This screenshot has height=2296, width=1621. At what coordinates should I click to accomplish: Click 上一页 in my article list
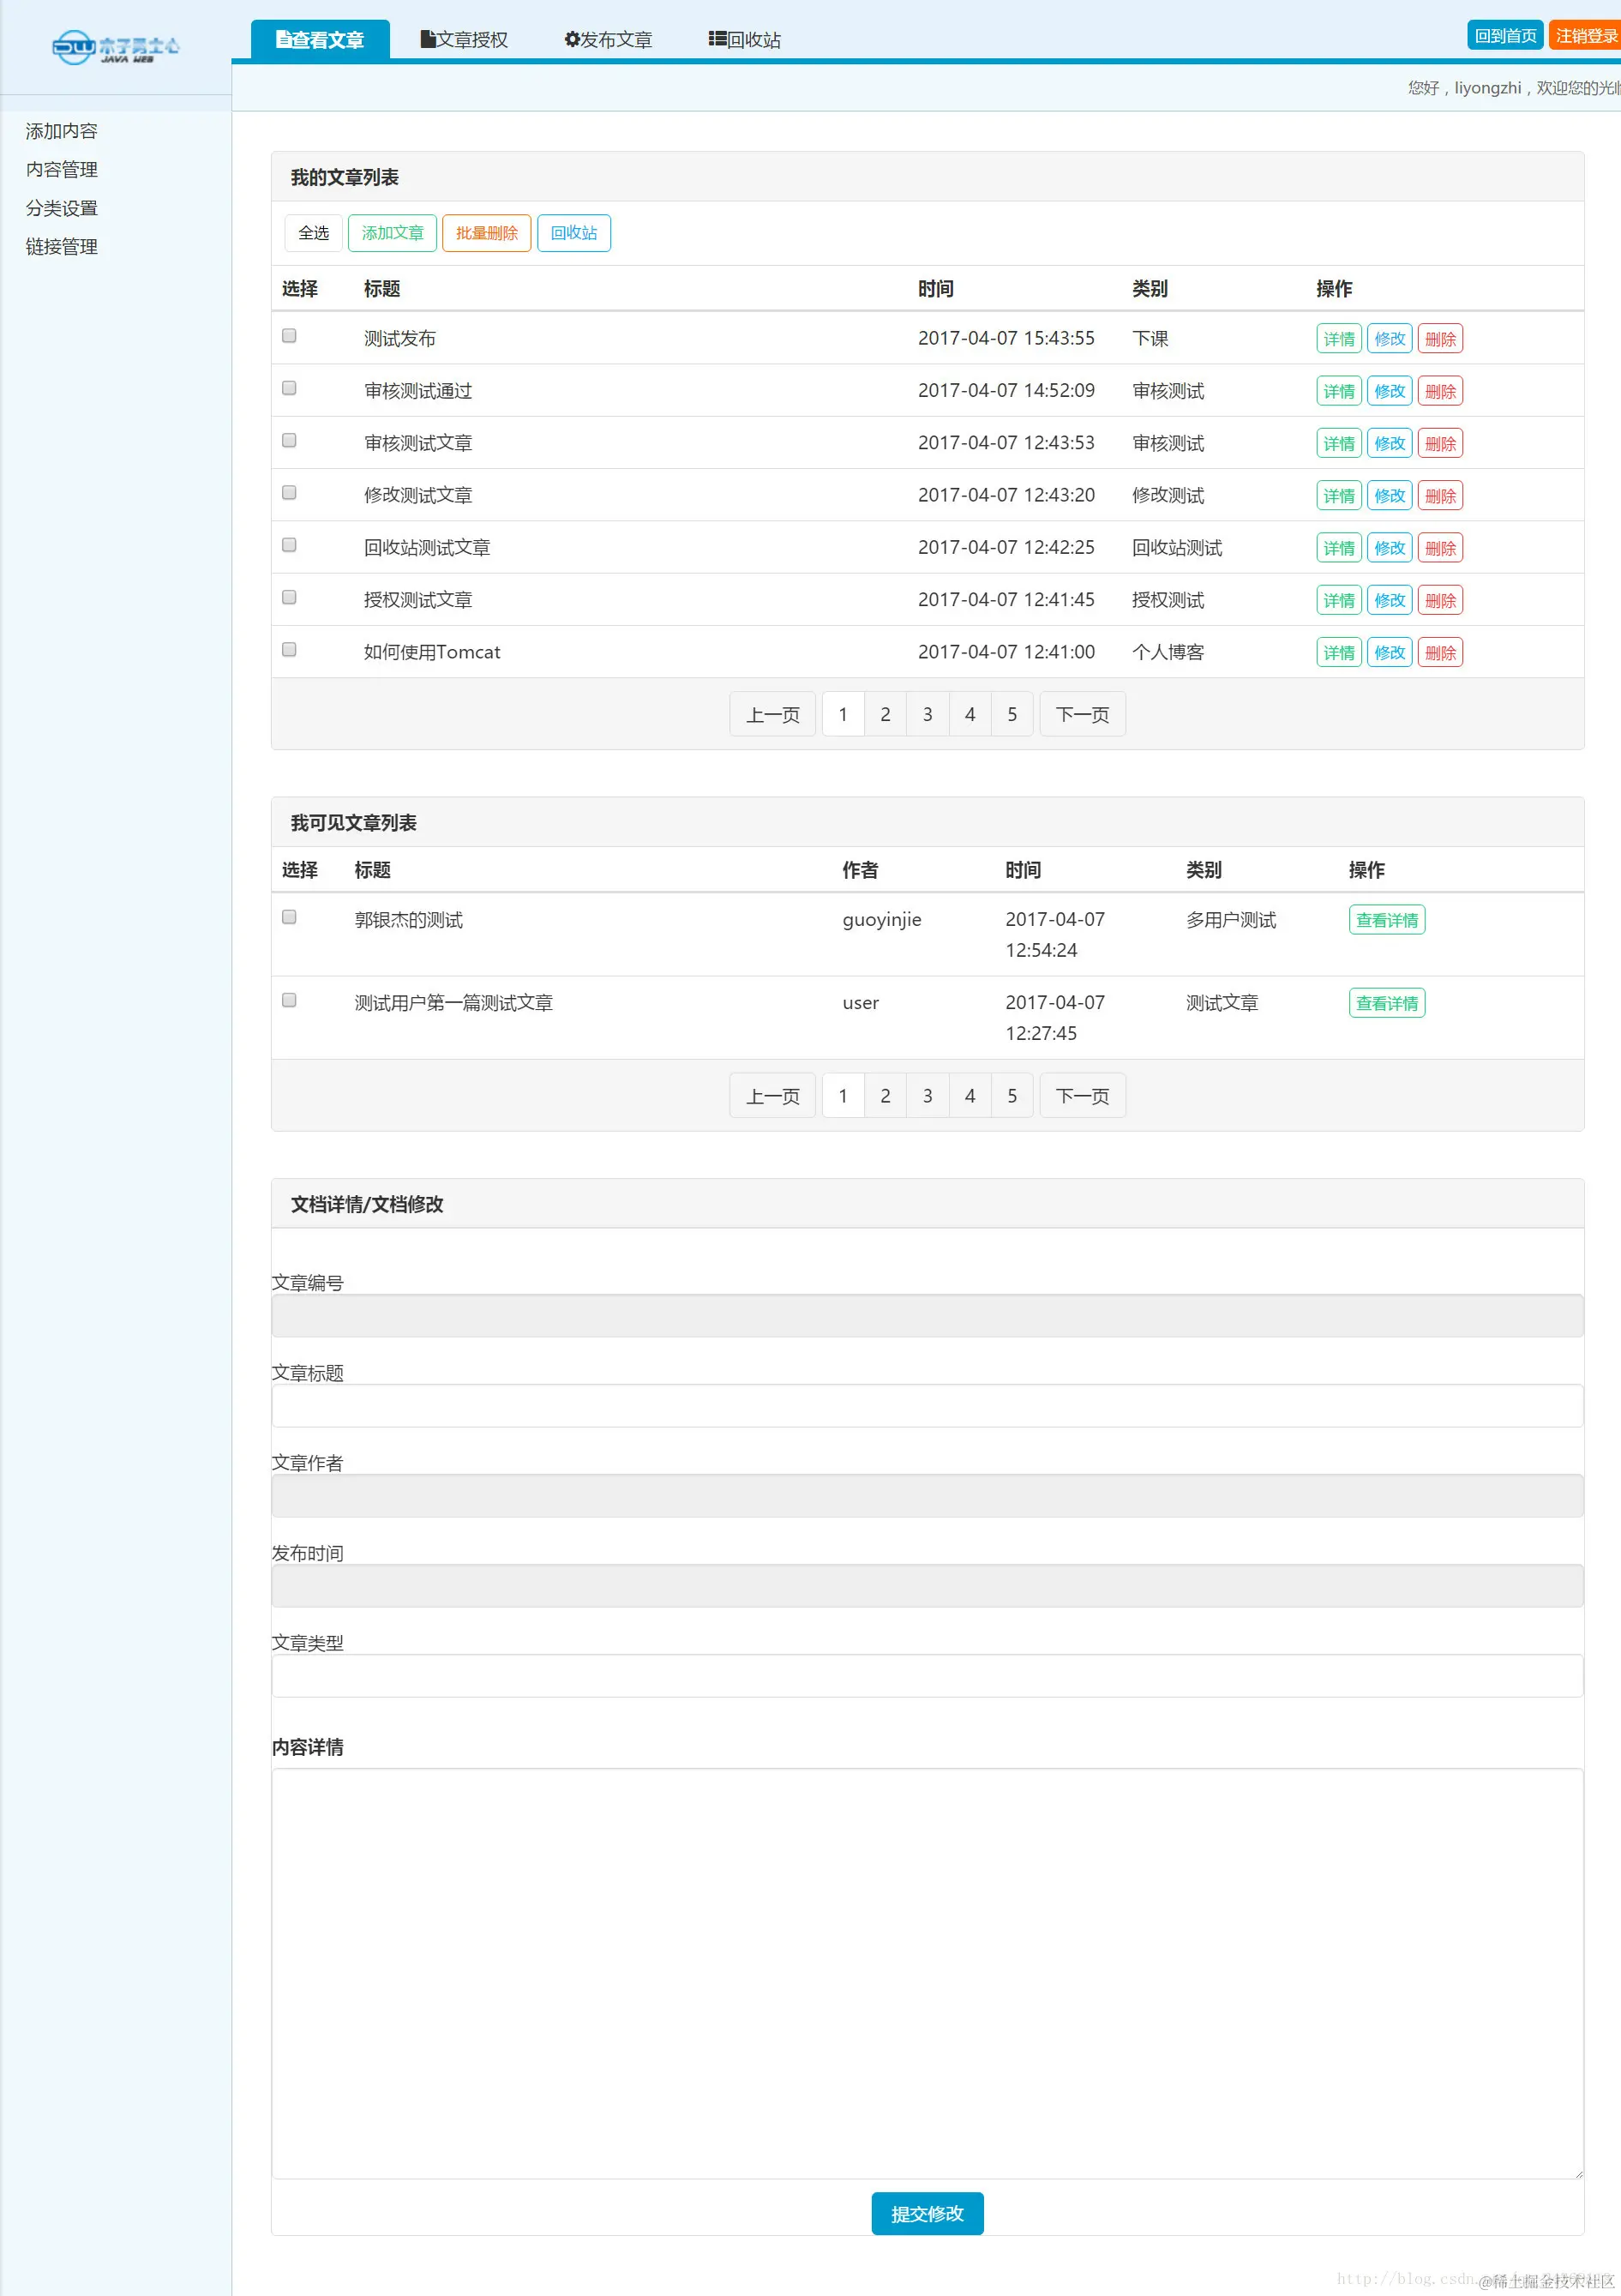tap(772, 714)
